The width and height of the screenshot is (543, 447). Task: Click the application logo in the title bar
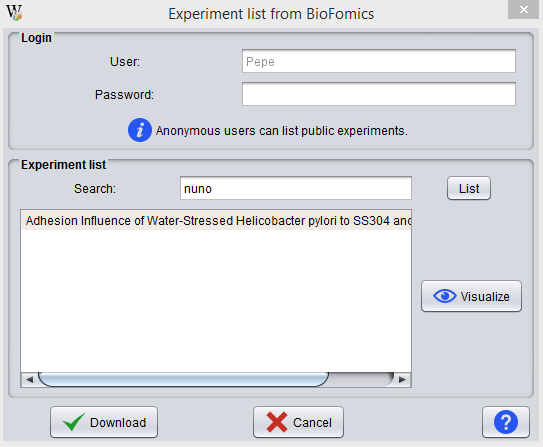[x=14, y=13]
